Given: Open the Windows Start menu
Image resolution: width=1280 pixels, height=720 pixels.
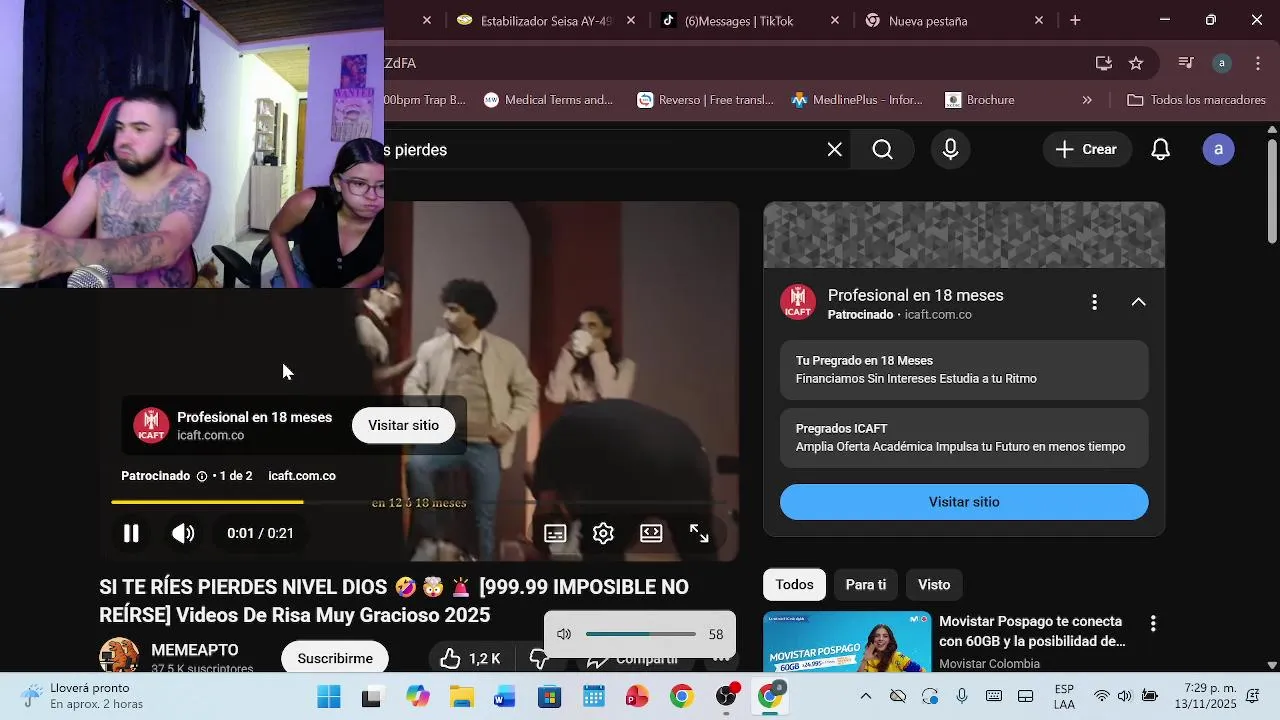Looking at the screenshot, I should click(x=328, y=697).
